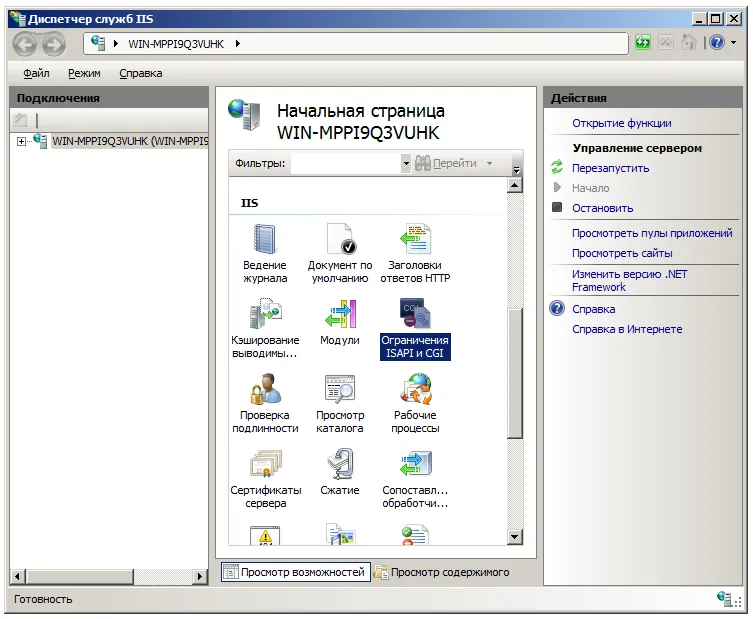Open the Модули feature icon
The width and height of the screenshot is (753, 619).
(340, 314)
